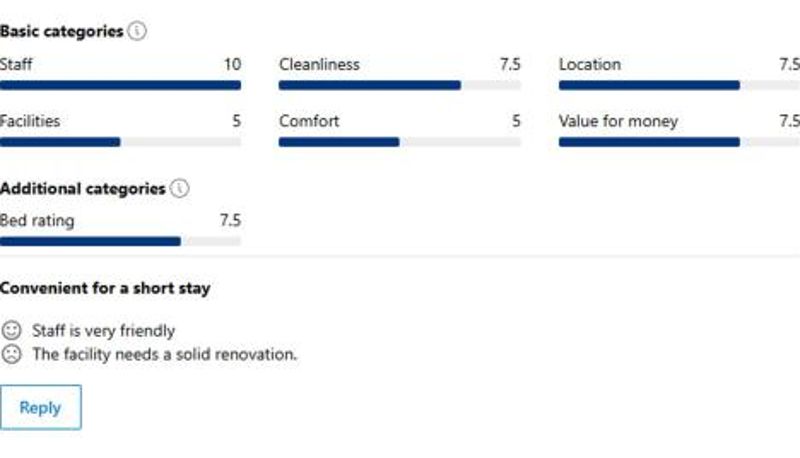This screenshot has width=800, height=458.
Task: Click the Facilities rating bar
Action: [x=120, y=142]
